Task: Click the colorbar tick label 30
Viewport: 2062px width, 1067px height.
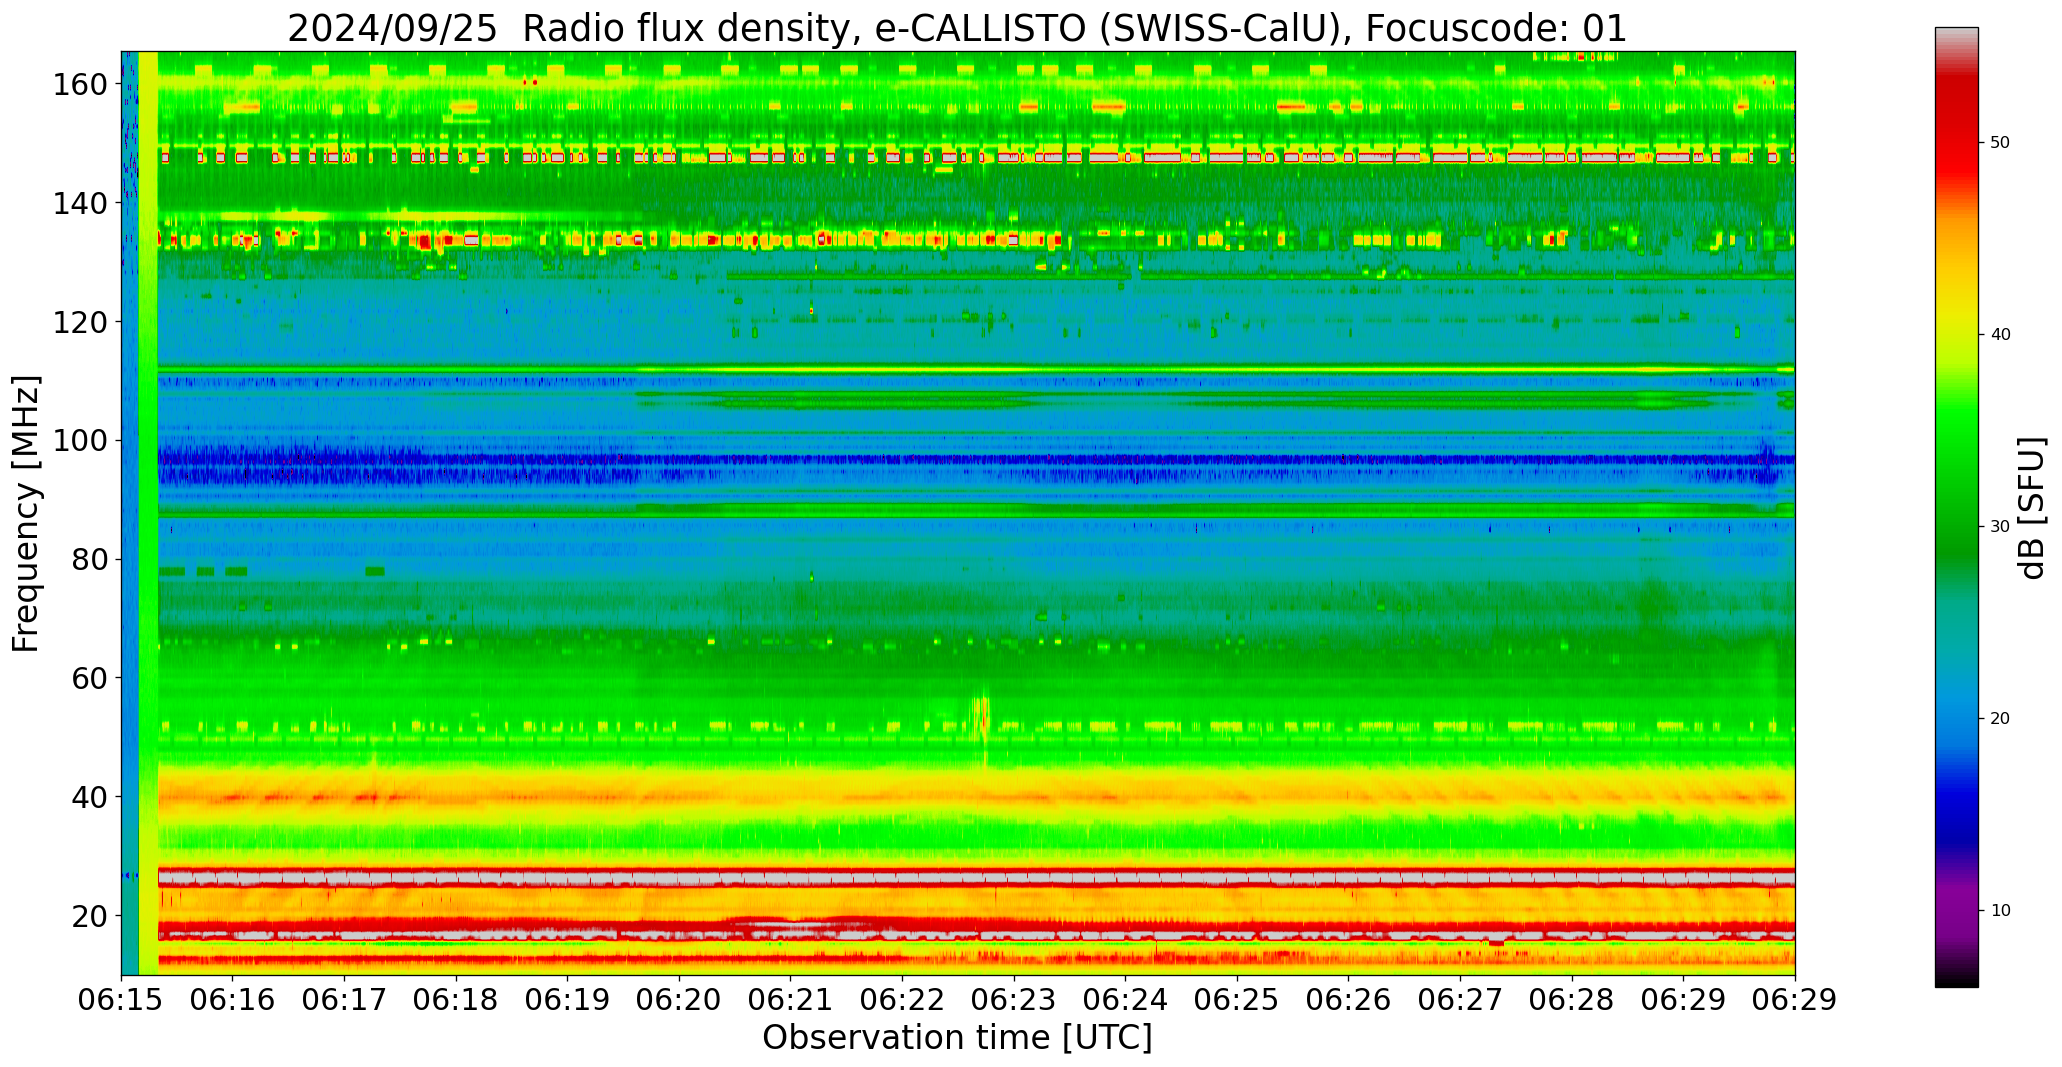Action: tap(2000, 527)
